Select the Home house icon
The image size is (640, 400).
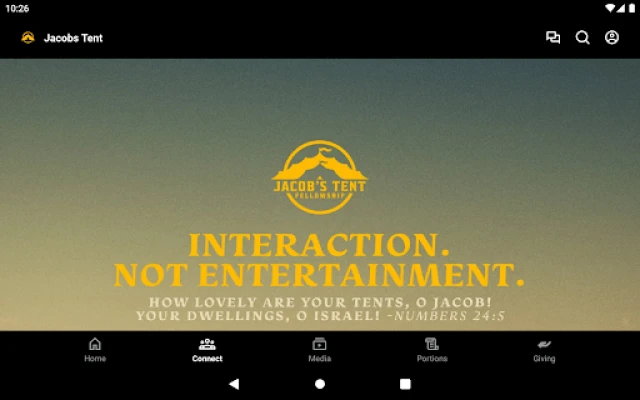95,344
